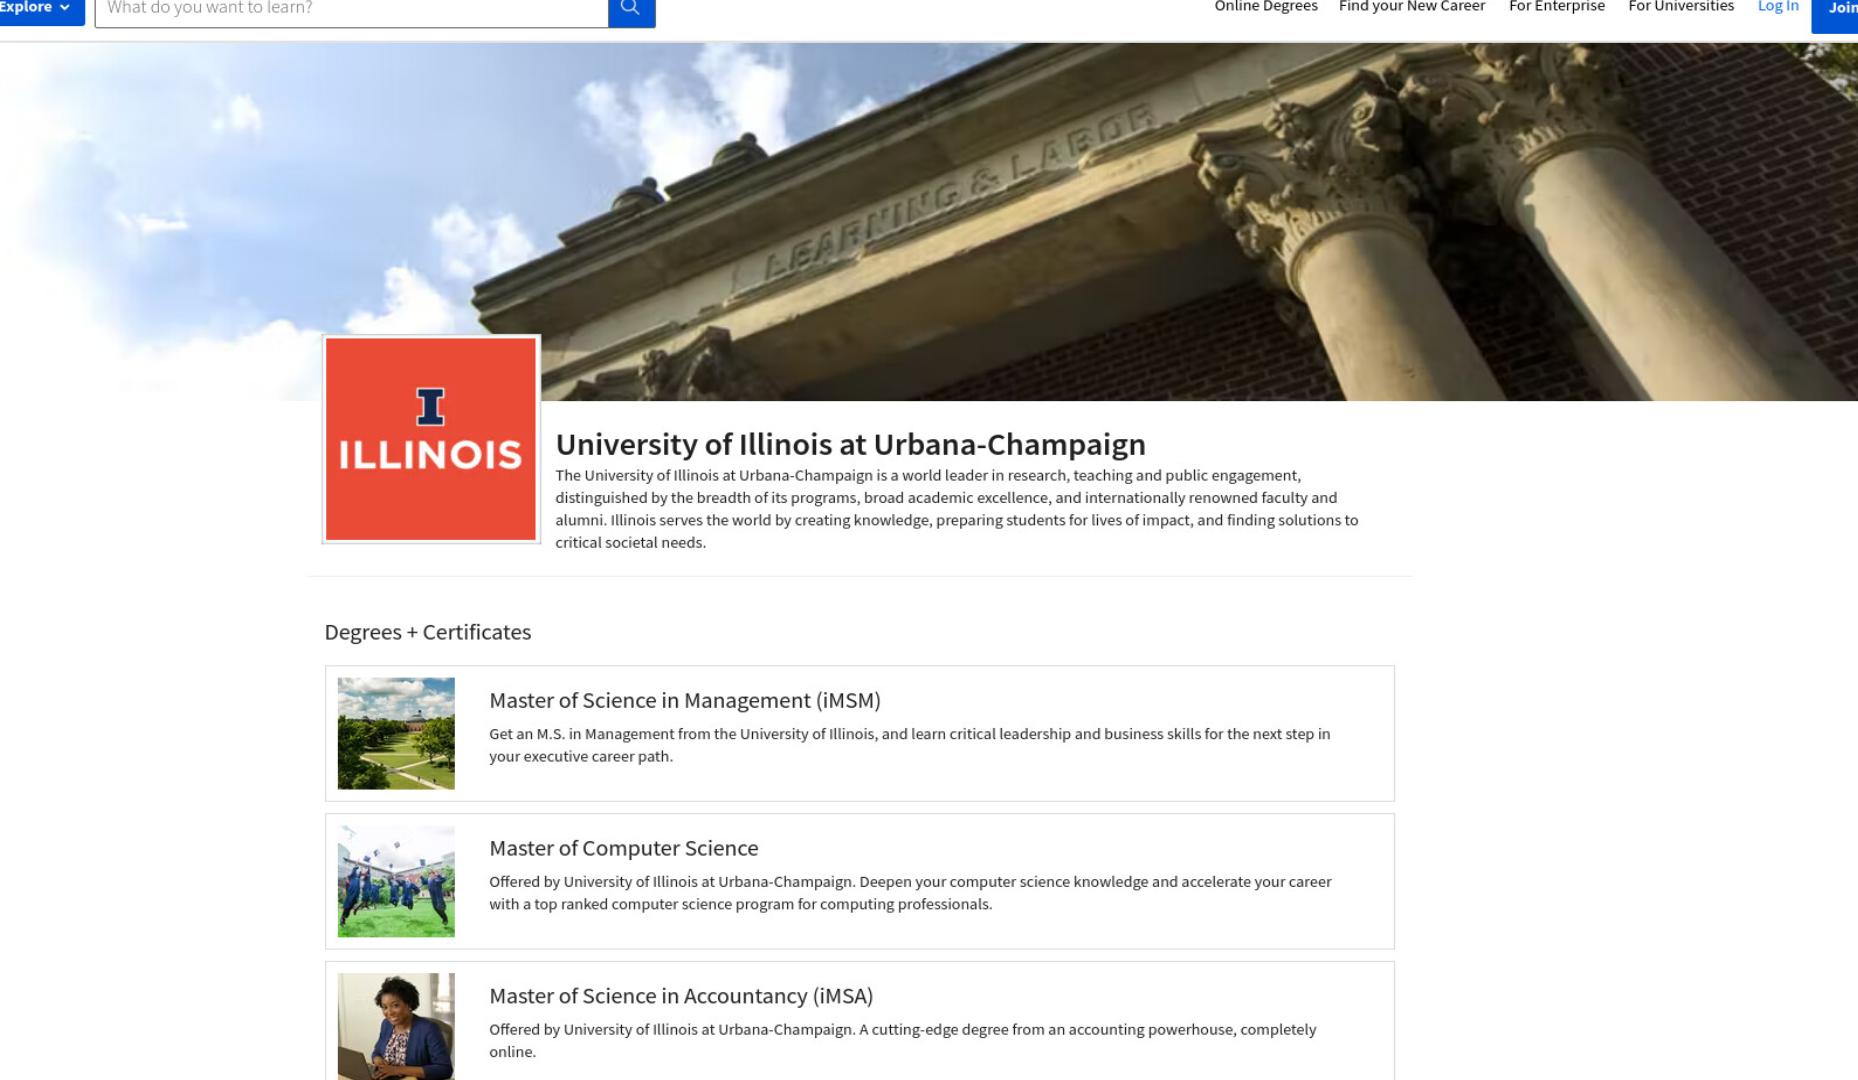Open Online Degrees in the header
The image size is (1858, 1080).
pyautogui.click(x=1265, y=7)
